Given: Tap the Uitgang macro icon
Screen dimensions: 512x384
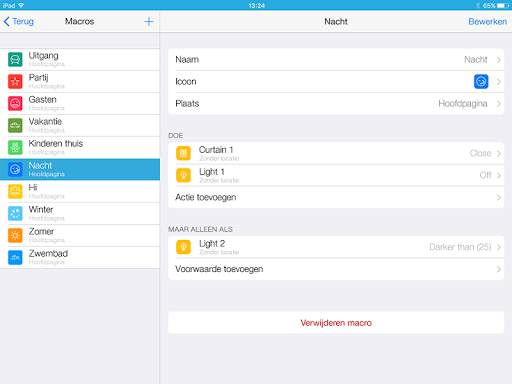Looking at the screenshot, I should point(15,59).
